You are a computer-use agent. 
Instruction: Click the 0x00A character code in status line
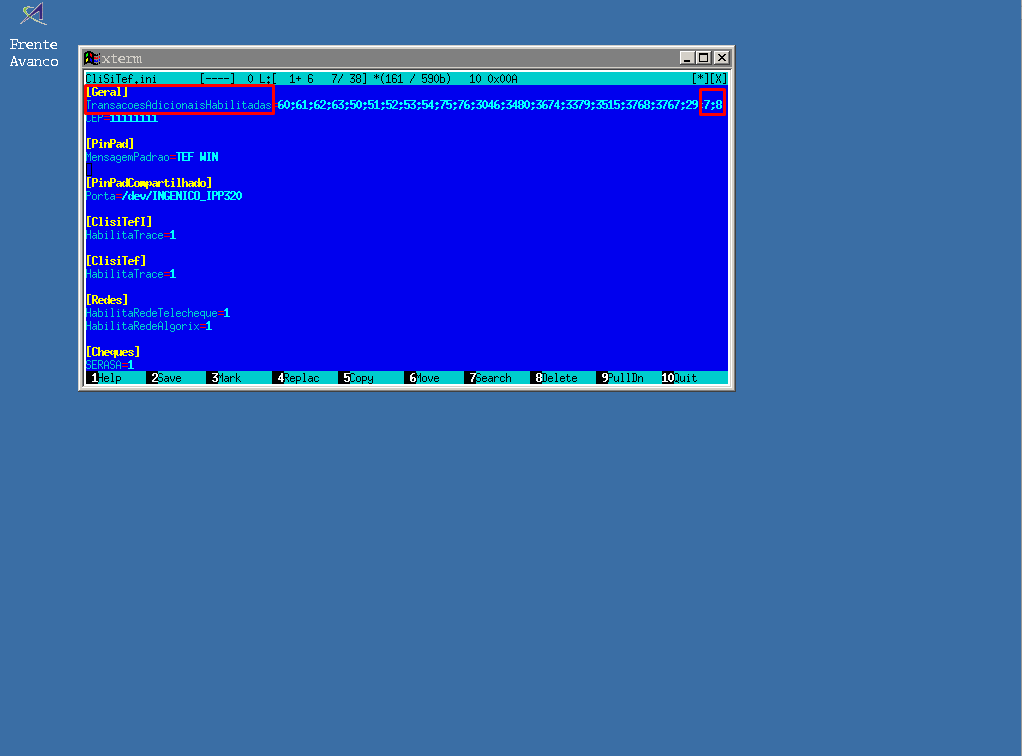[x=503, y=79]
